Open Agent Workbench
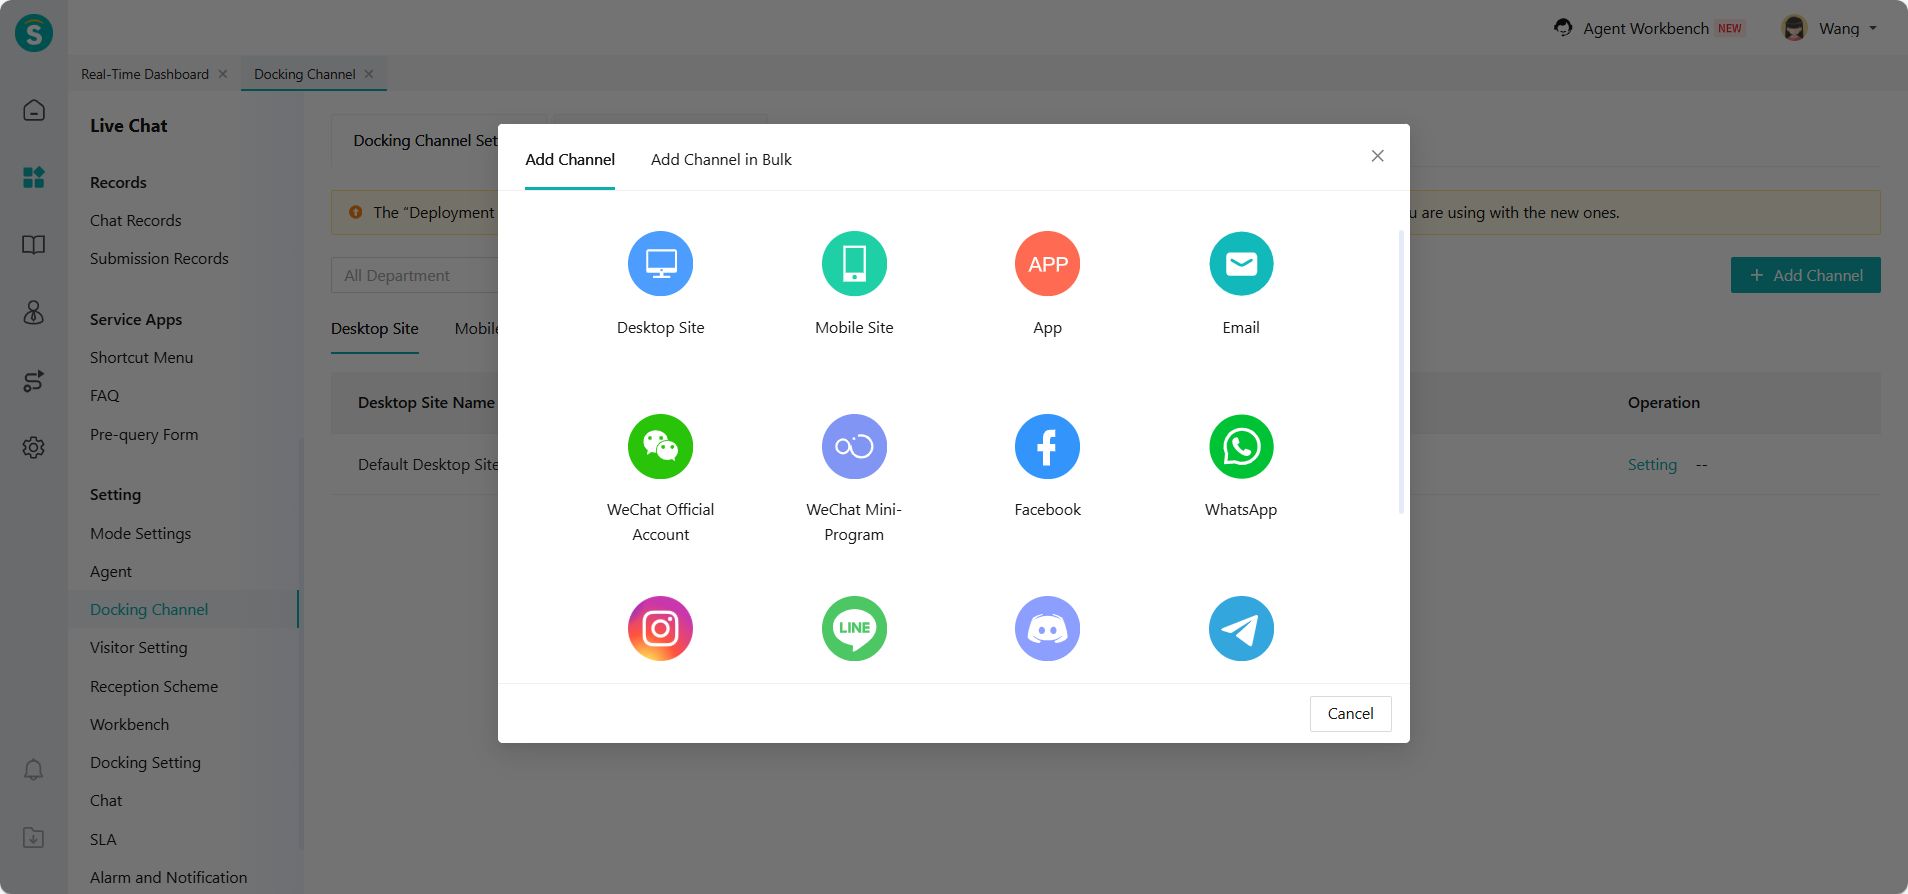The height and width of the screenshot is (894, 1908). 1647,28
